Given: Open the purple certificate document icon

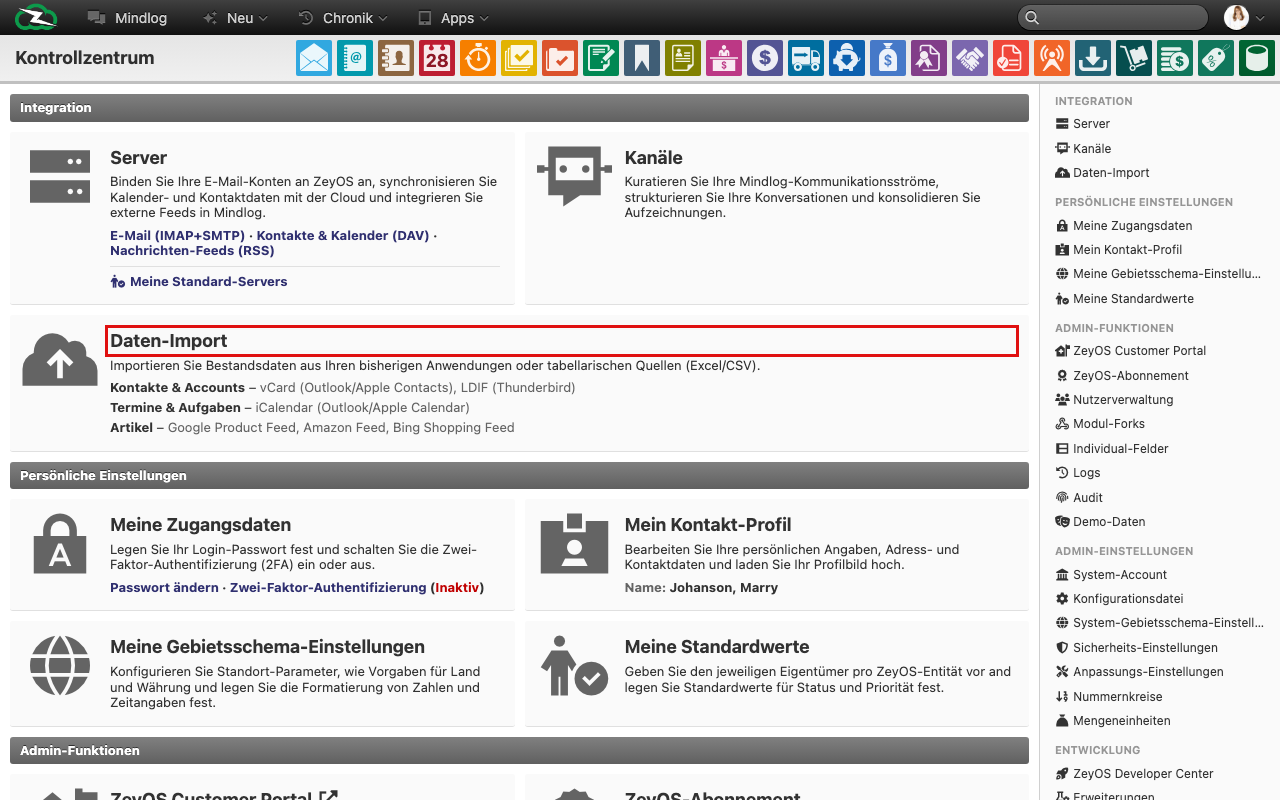Looking at the screenshot, I should pyautogui.click(x=929, y=58).
